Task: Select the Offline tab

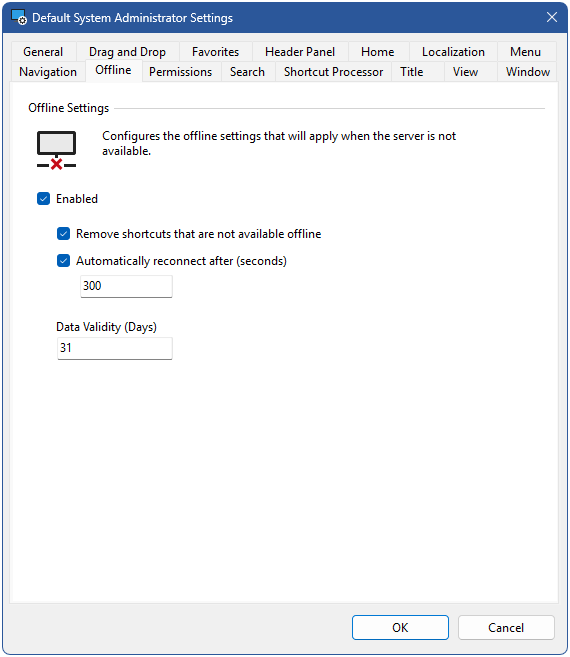Action: [x=113, y=70]
